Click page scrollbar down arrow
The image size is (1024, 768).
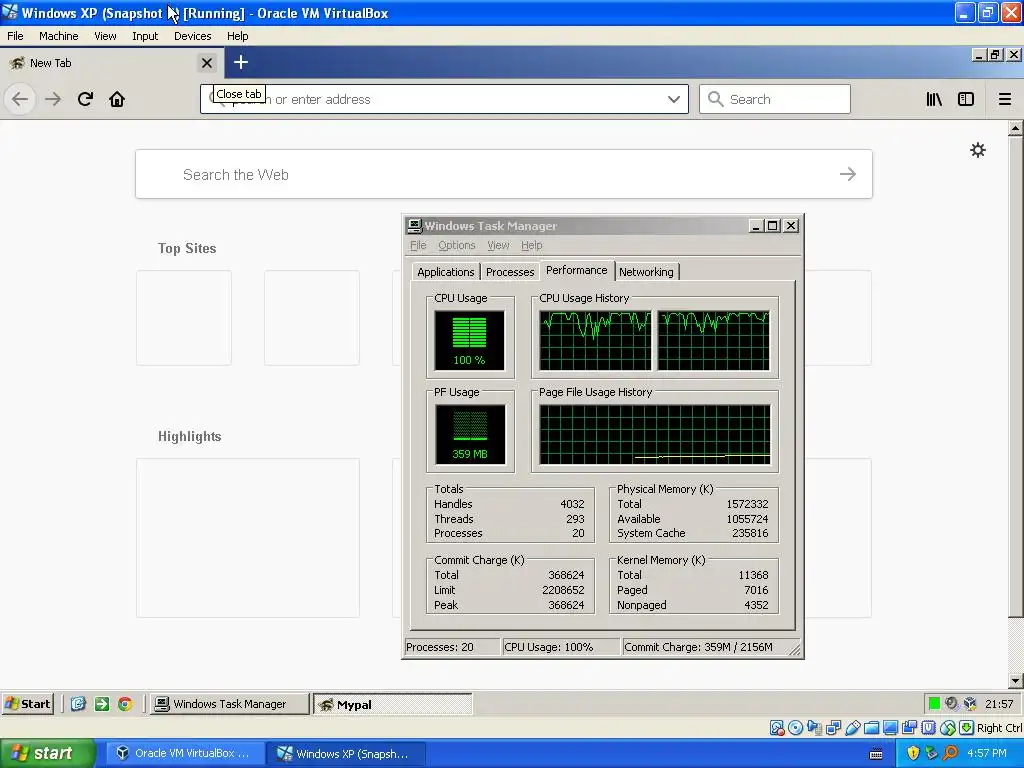pyautogui.click(x=1015, y=680)
